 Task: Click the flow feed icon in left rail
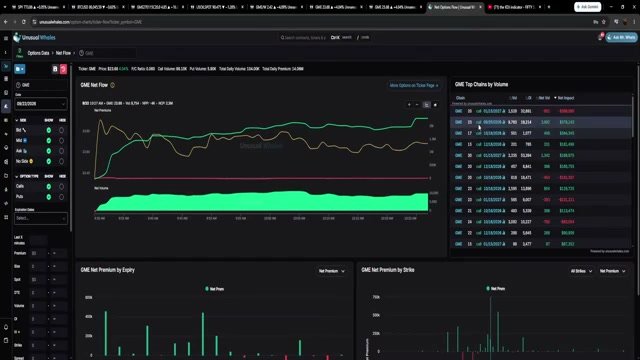pos(6,66)
